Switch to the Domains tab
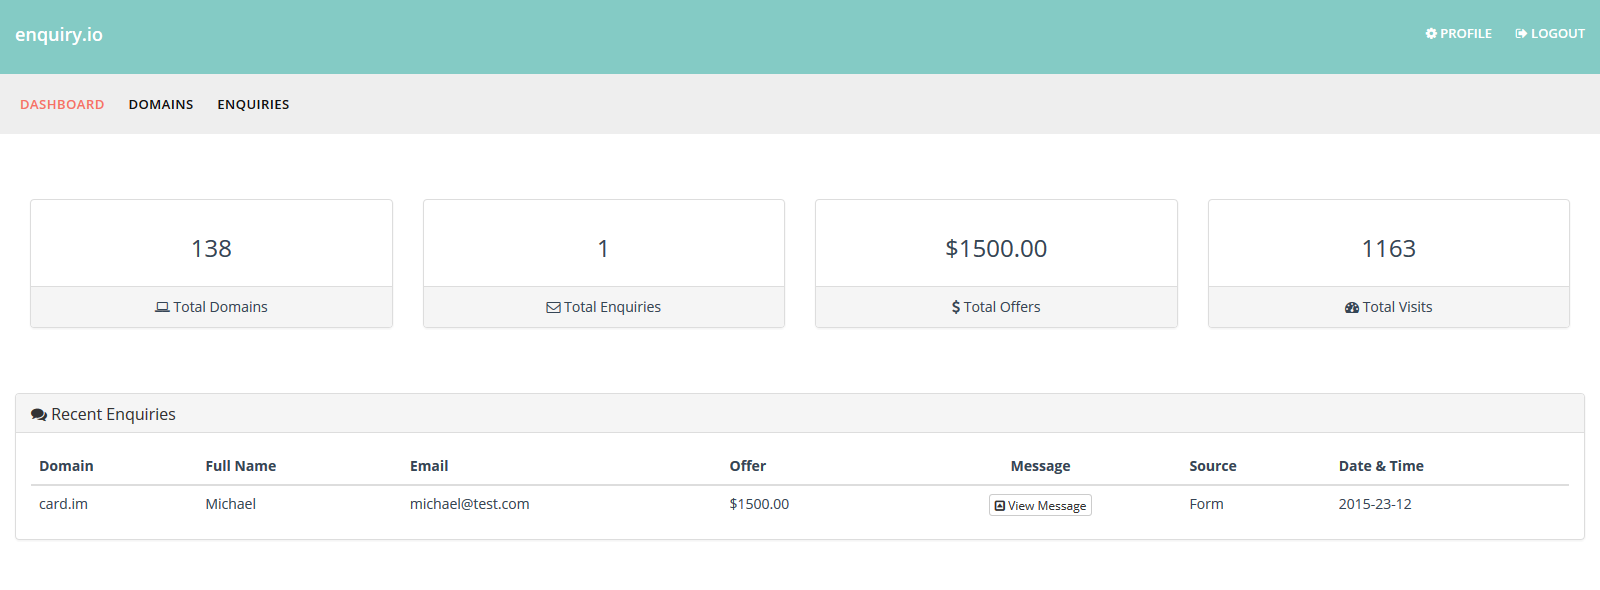The image size is (1600, 590). point(161,104)
